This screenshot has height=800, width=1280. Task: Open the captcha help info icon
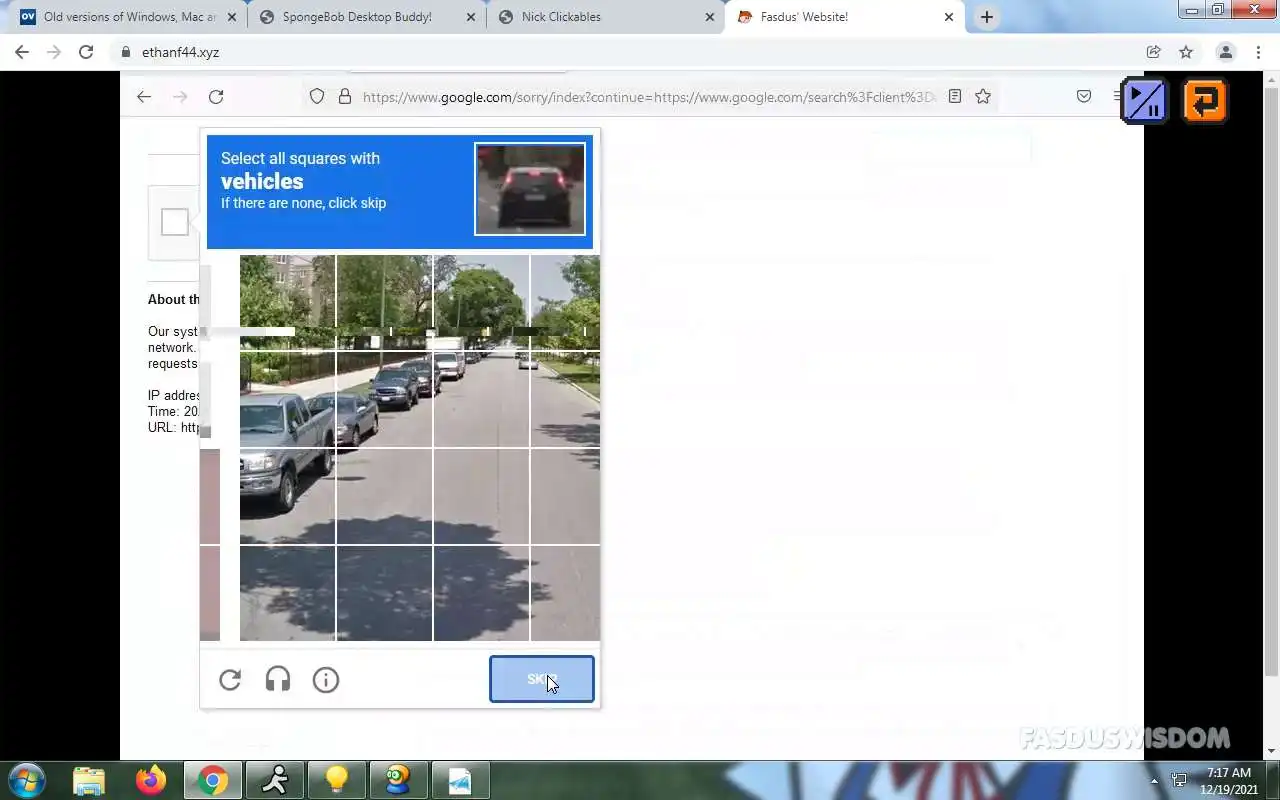(326, 680)
